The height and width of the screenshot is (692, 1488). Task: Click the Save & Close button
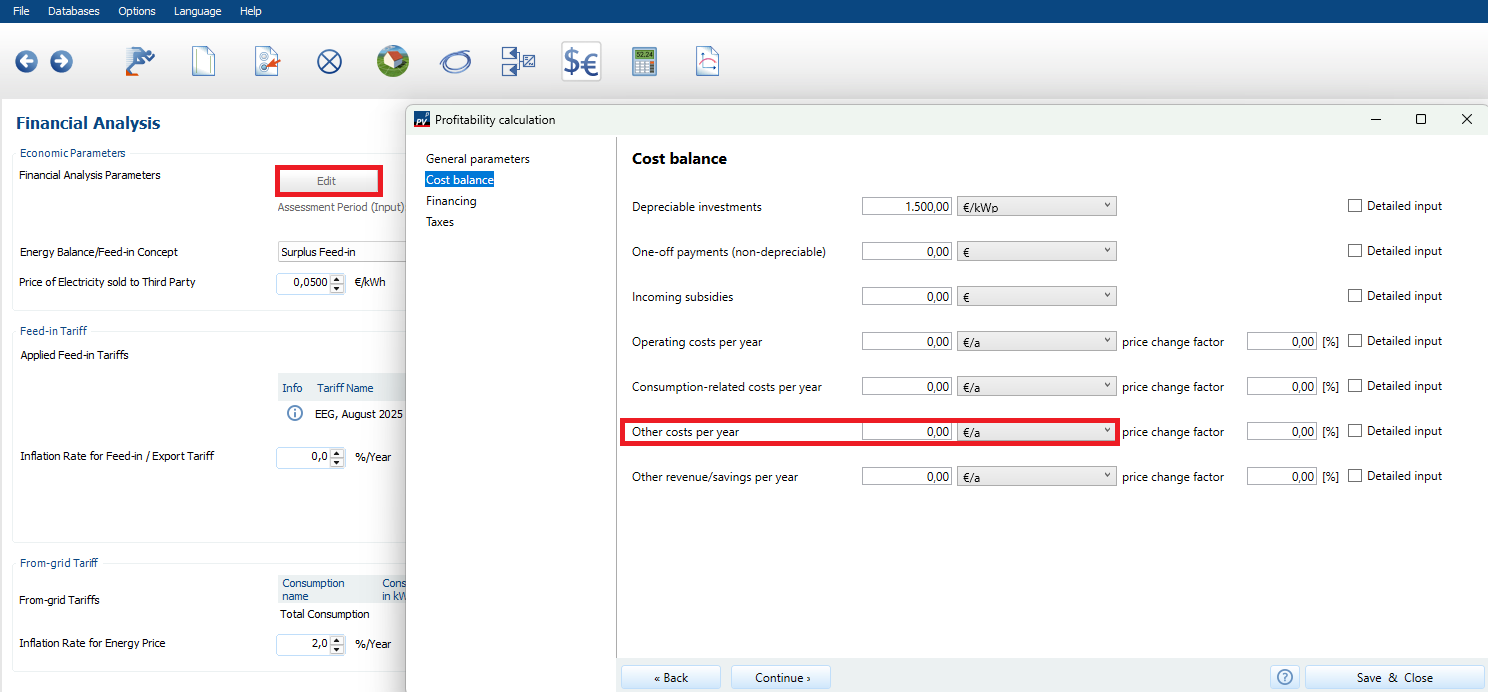pos(1394,677)
